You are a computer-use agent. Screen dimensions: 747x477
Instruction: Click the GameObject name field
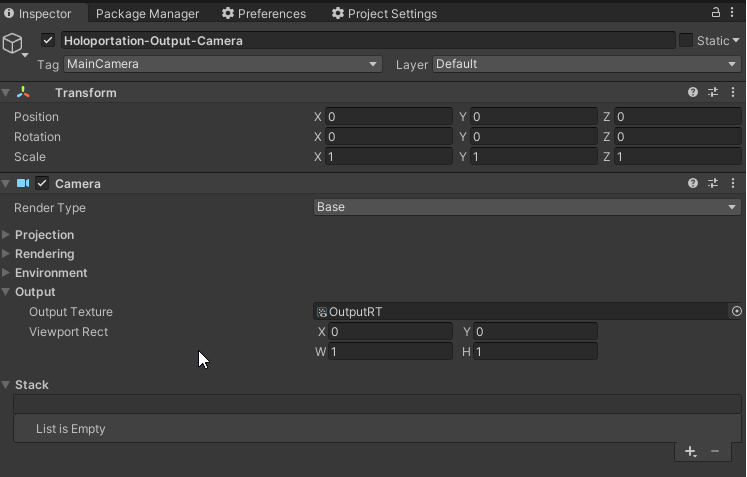pos(368,41)
